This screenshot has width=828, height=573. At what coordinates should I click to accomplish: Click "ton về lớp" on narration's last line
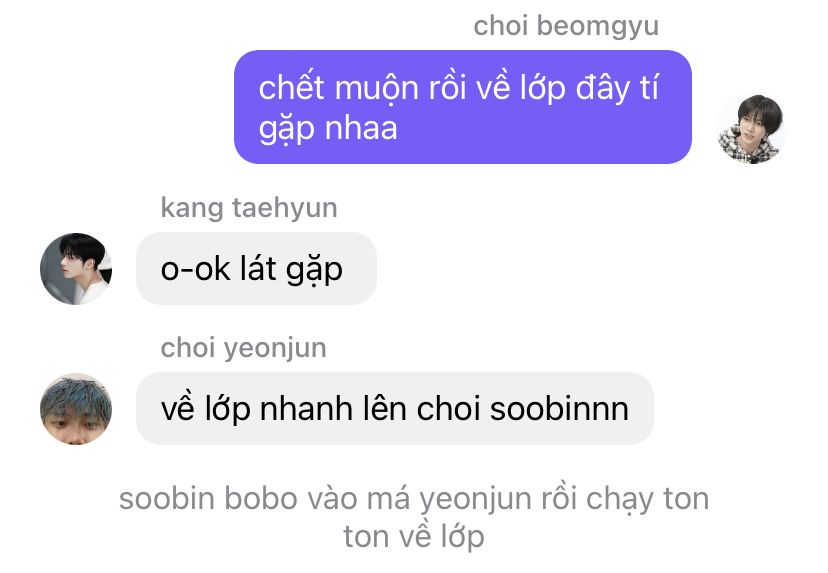[413, 537]
